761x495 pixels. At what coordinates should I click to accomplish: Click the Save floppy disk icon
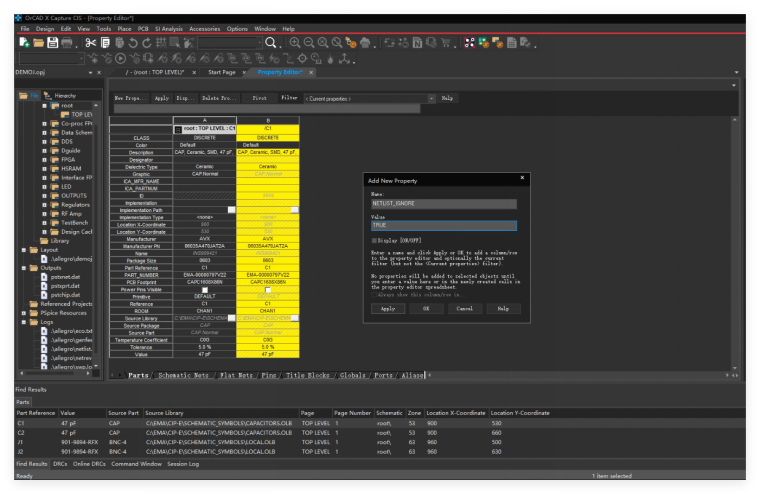[52, 43]
